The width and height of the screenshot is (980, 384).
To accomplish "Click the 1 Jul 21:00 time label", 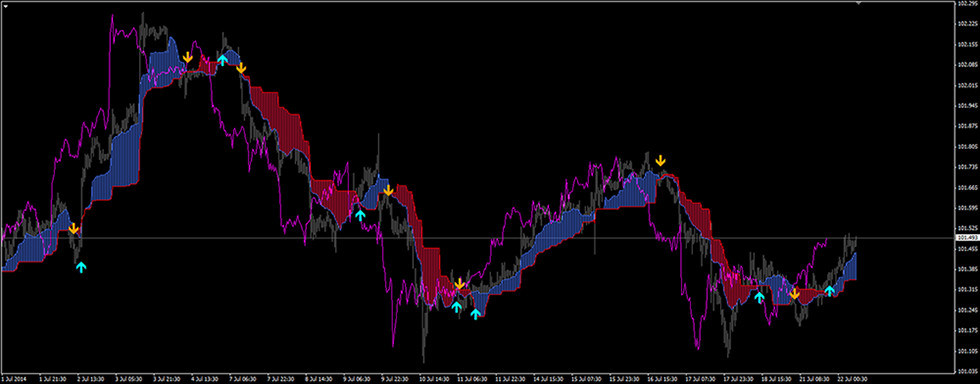I will (51, 378).
